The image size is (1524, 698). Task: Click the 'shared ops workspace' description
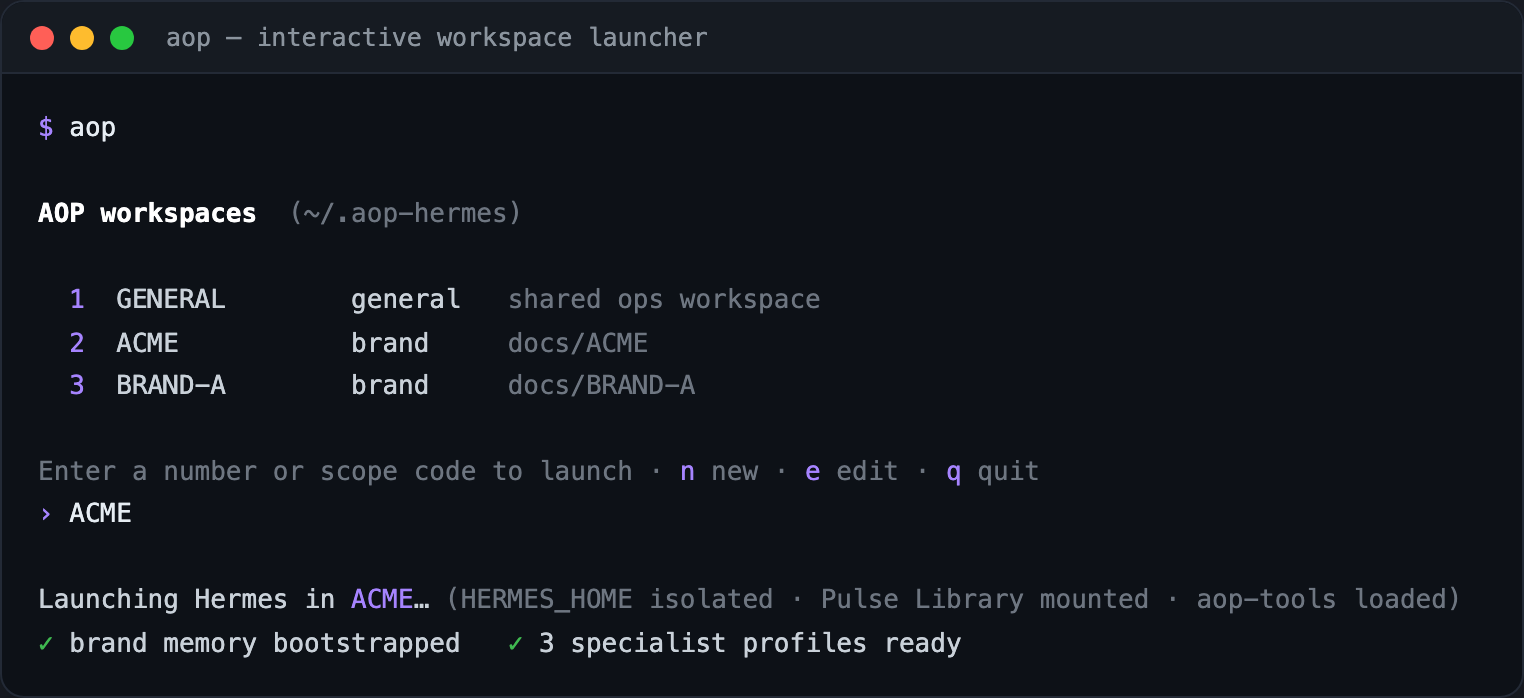(664, 300)
